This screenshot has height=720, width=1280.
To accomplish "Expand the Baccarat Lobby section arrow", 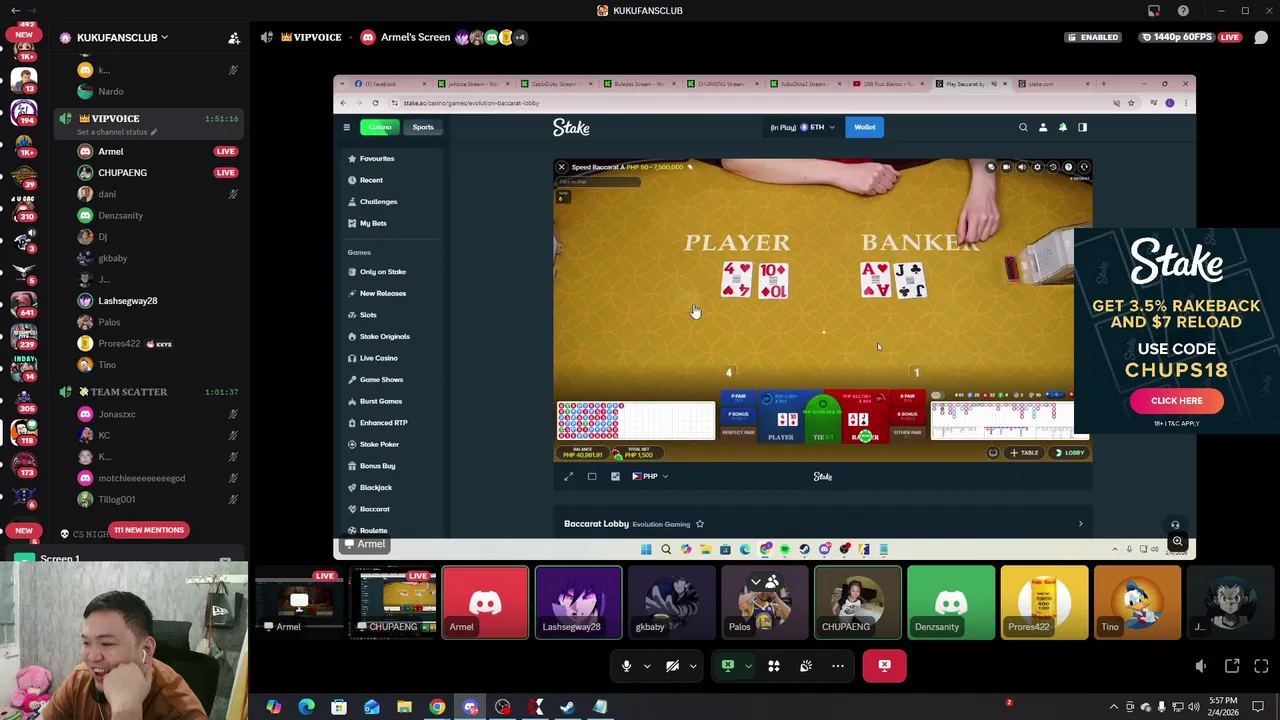I will 1080,524.
